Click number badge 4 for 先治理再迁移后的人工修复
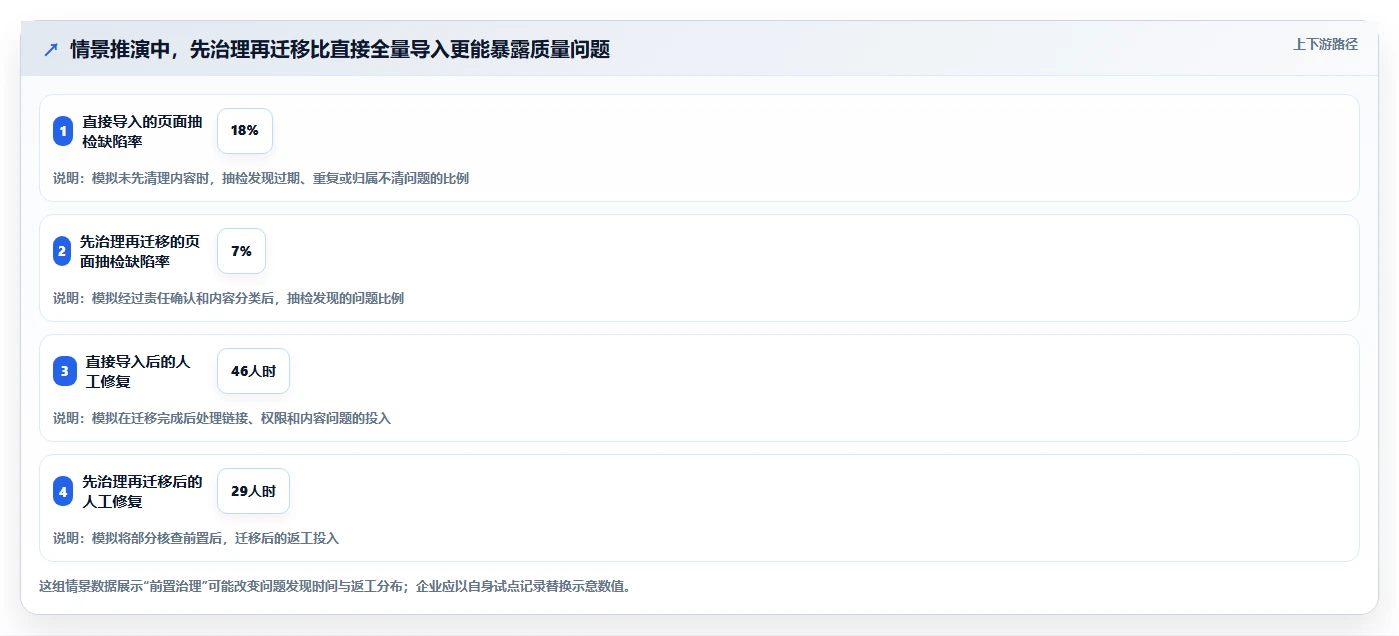The image size is (1399, 636). point(63,491)
